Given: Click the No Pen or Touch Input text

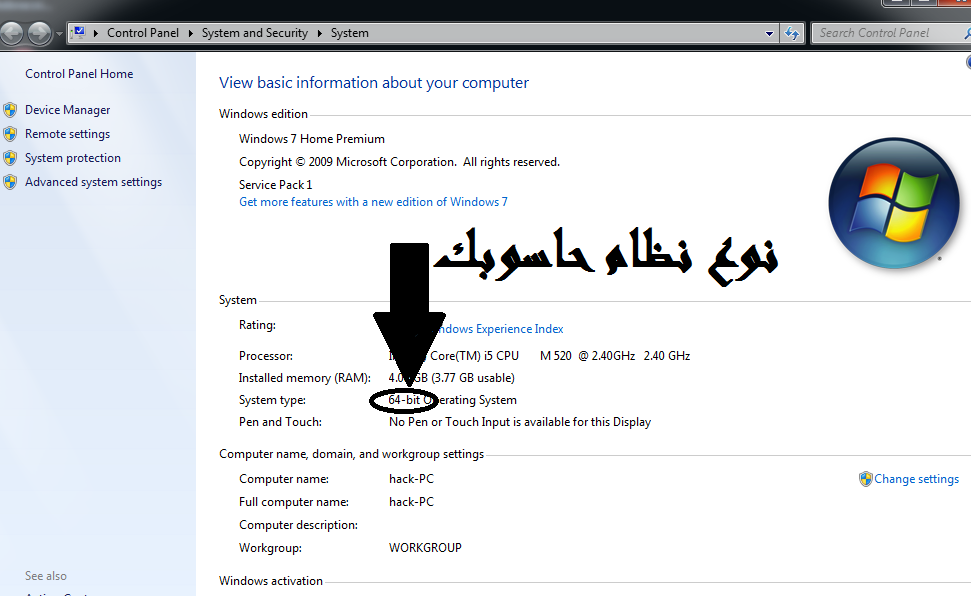Looking at the screenshot, I should point(520,422).
